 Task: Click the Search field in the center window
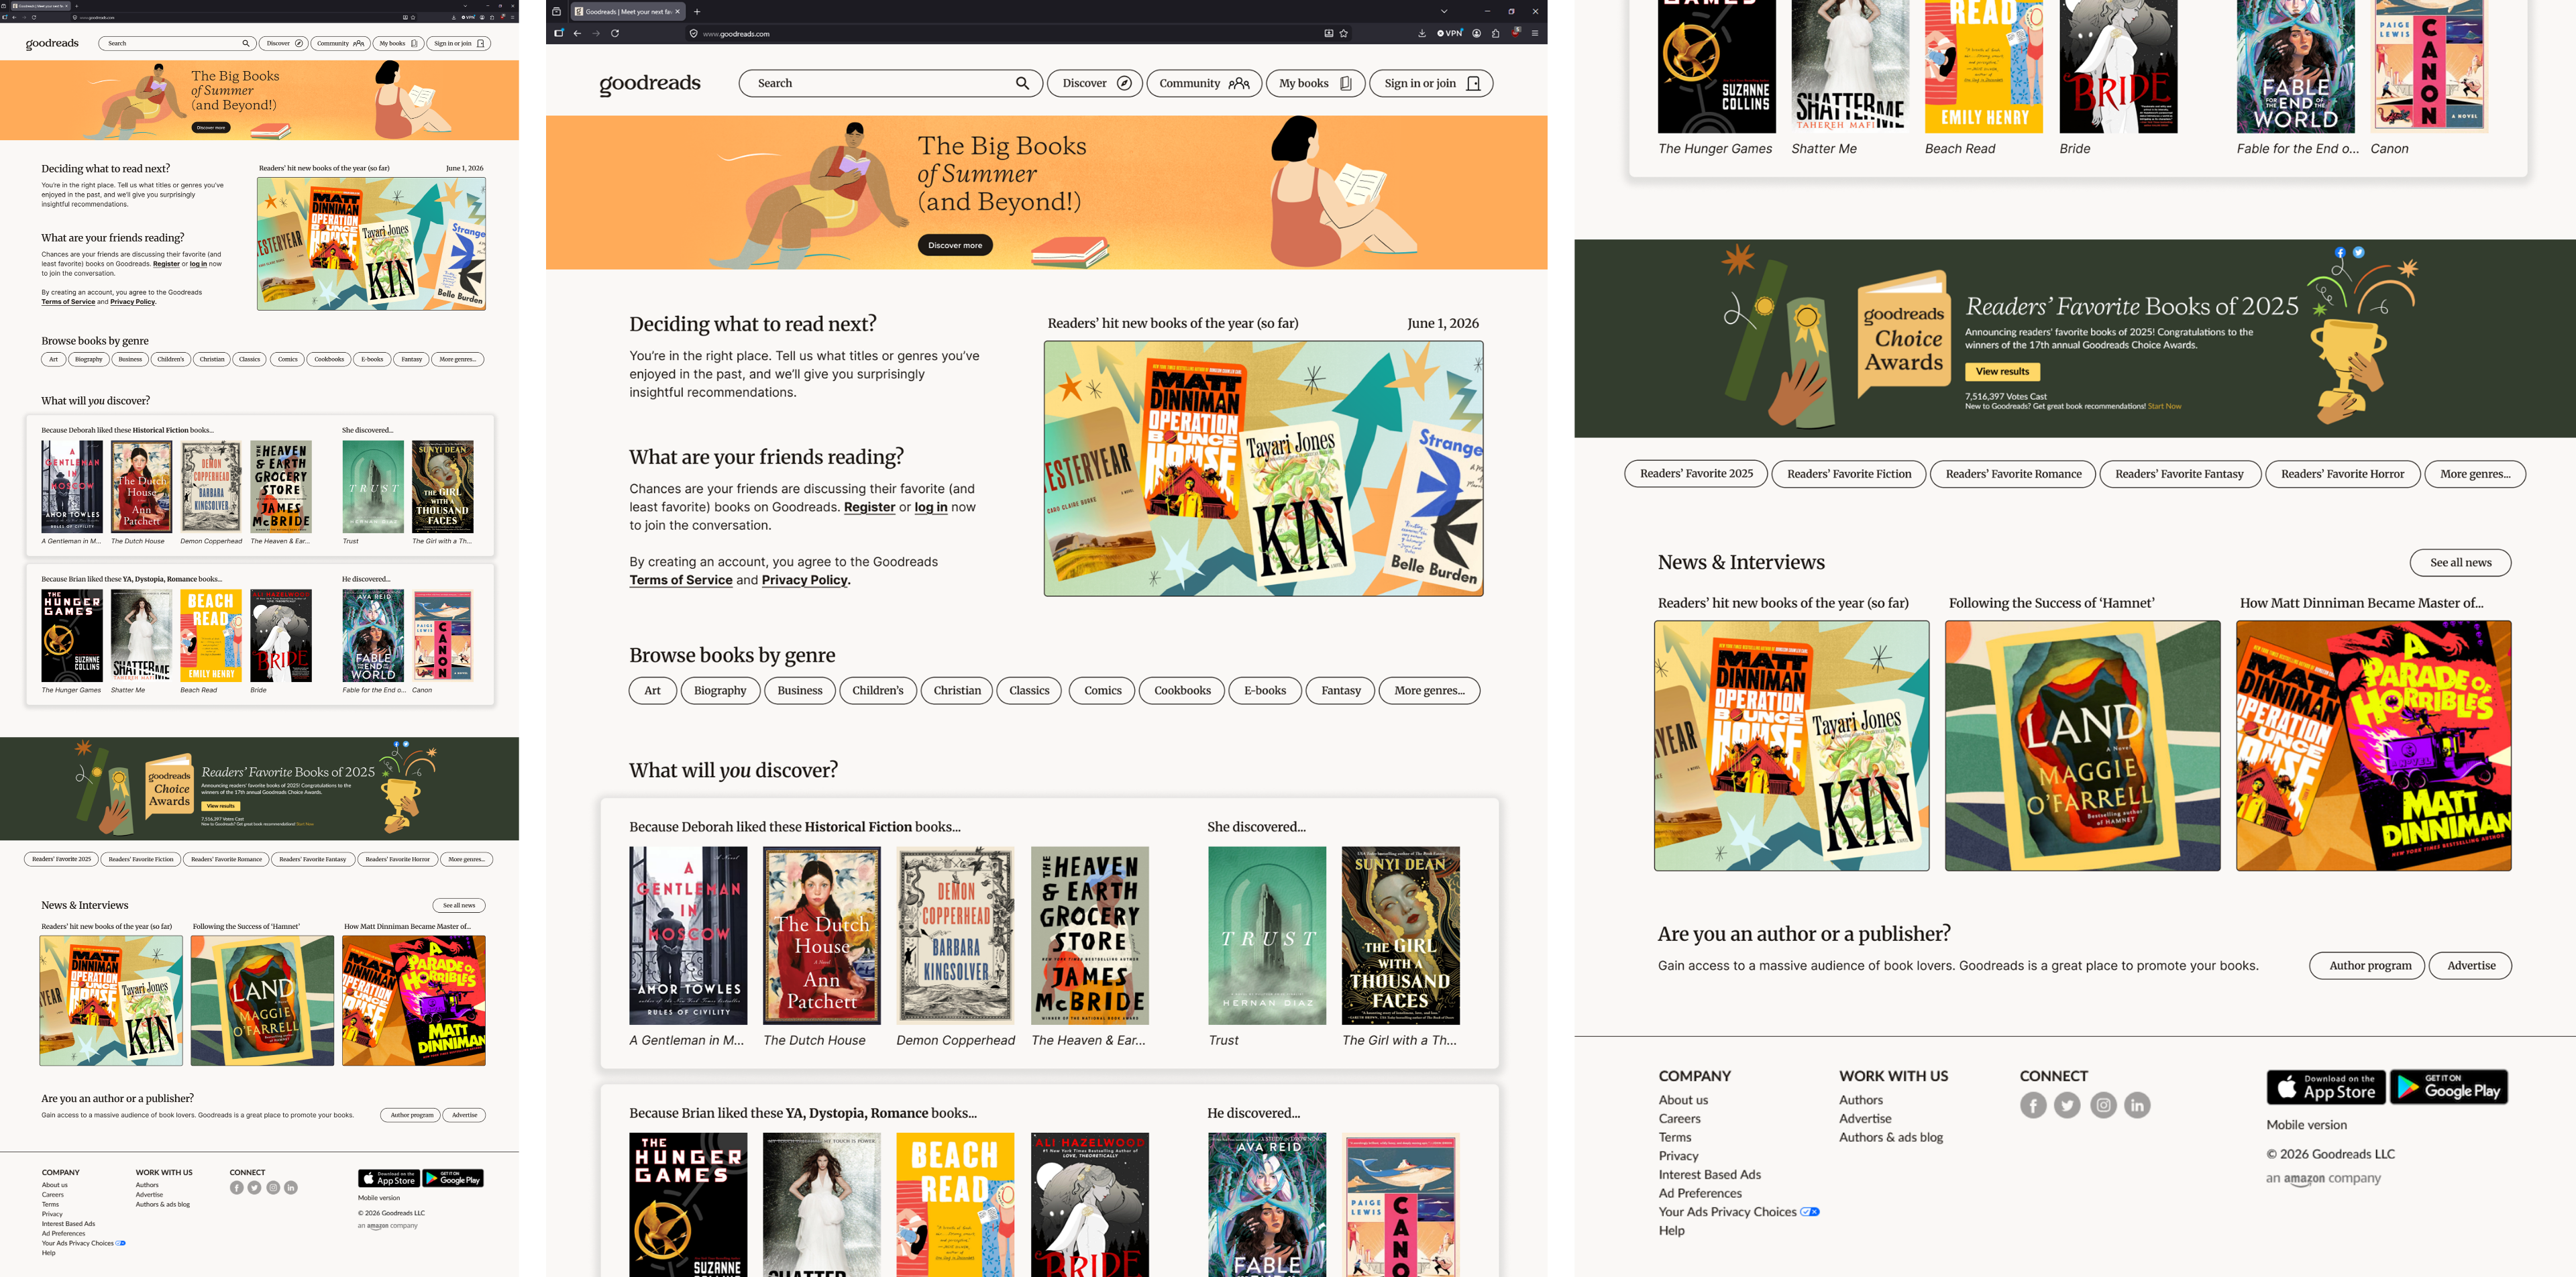(891, 83)
